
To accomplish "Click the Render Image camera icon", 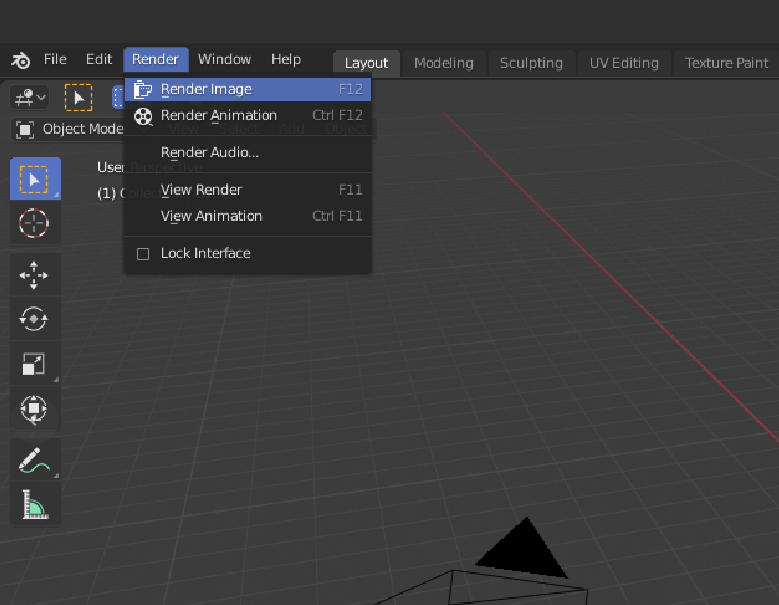I will click(143, 89).
